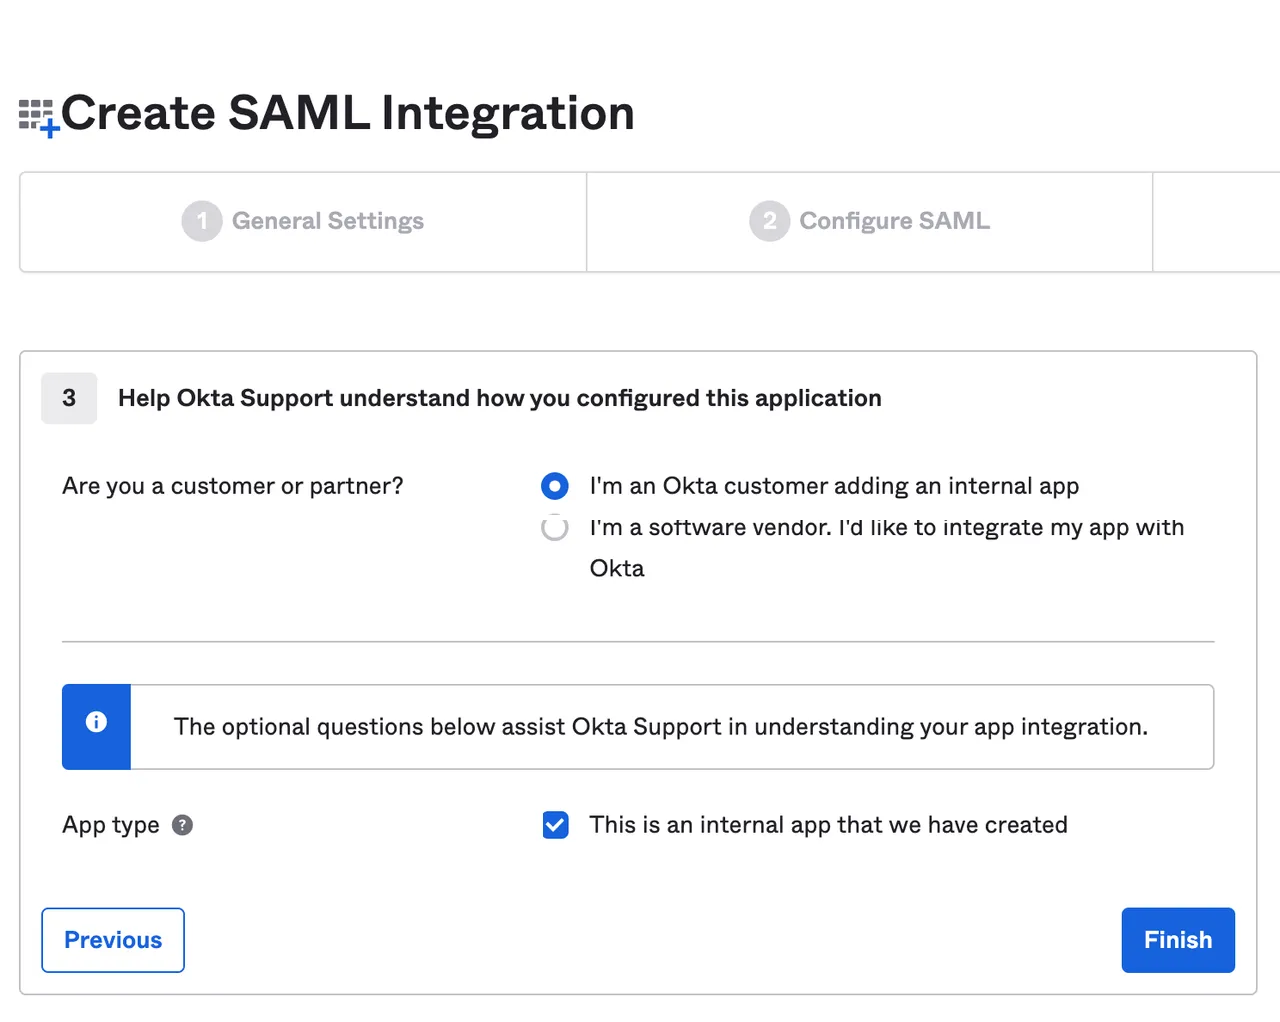Click the Finish button
Image resolution: width=1280 pixels, height=1022 pixels.
(x=1178, y=940)
